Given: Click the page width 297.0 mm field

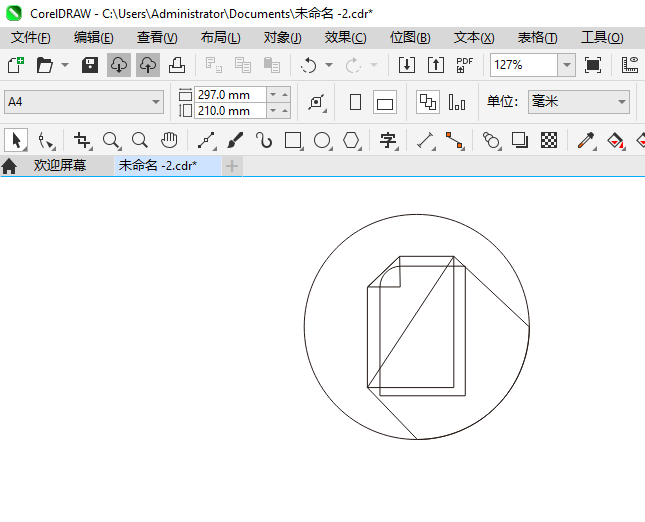Looking at the screenshot, I should click(x=230, y=95).
